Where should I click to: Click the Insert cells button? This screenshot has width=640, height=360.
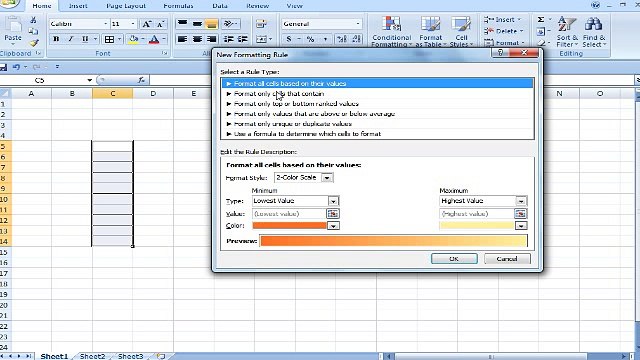click(502, 20)
